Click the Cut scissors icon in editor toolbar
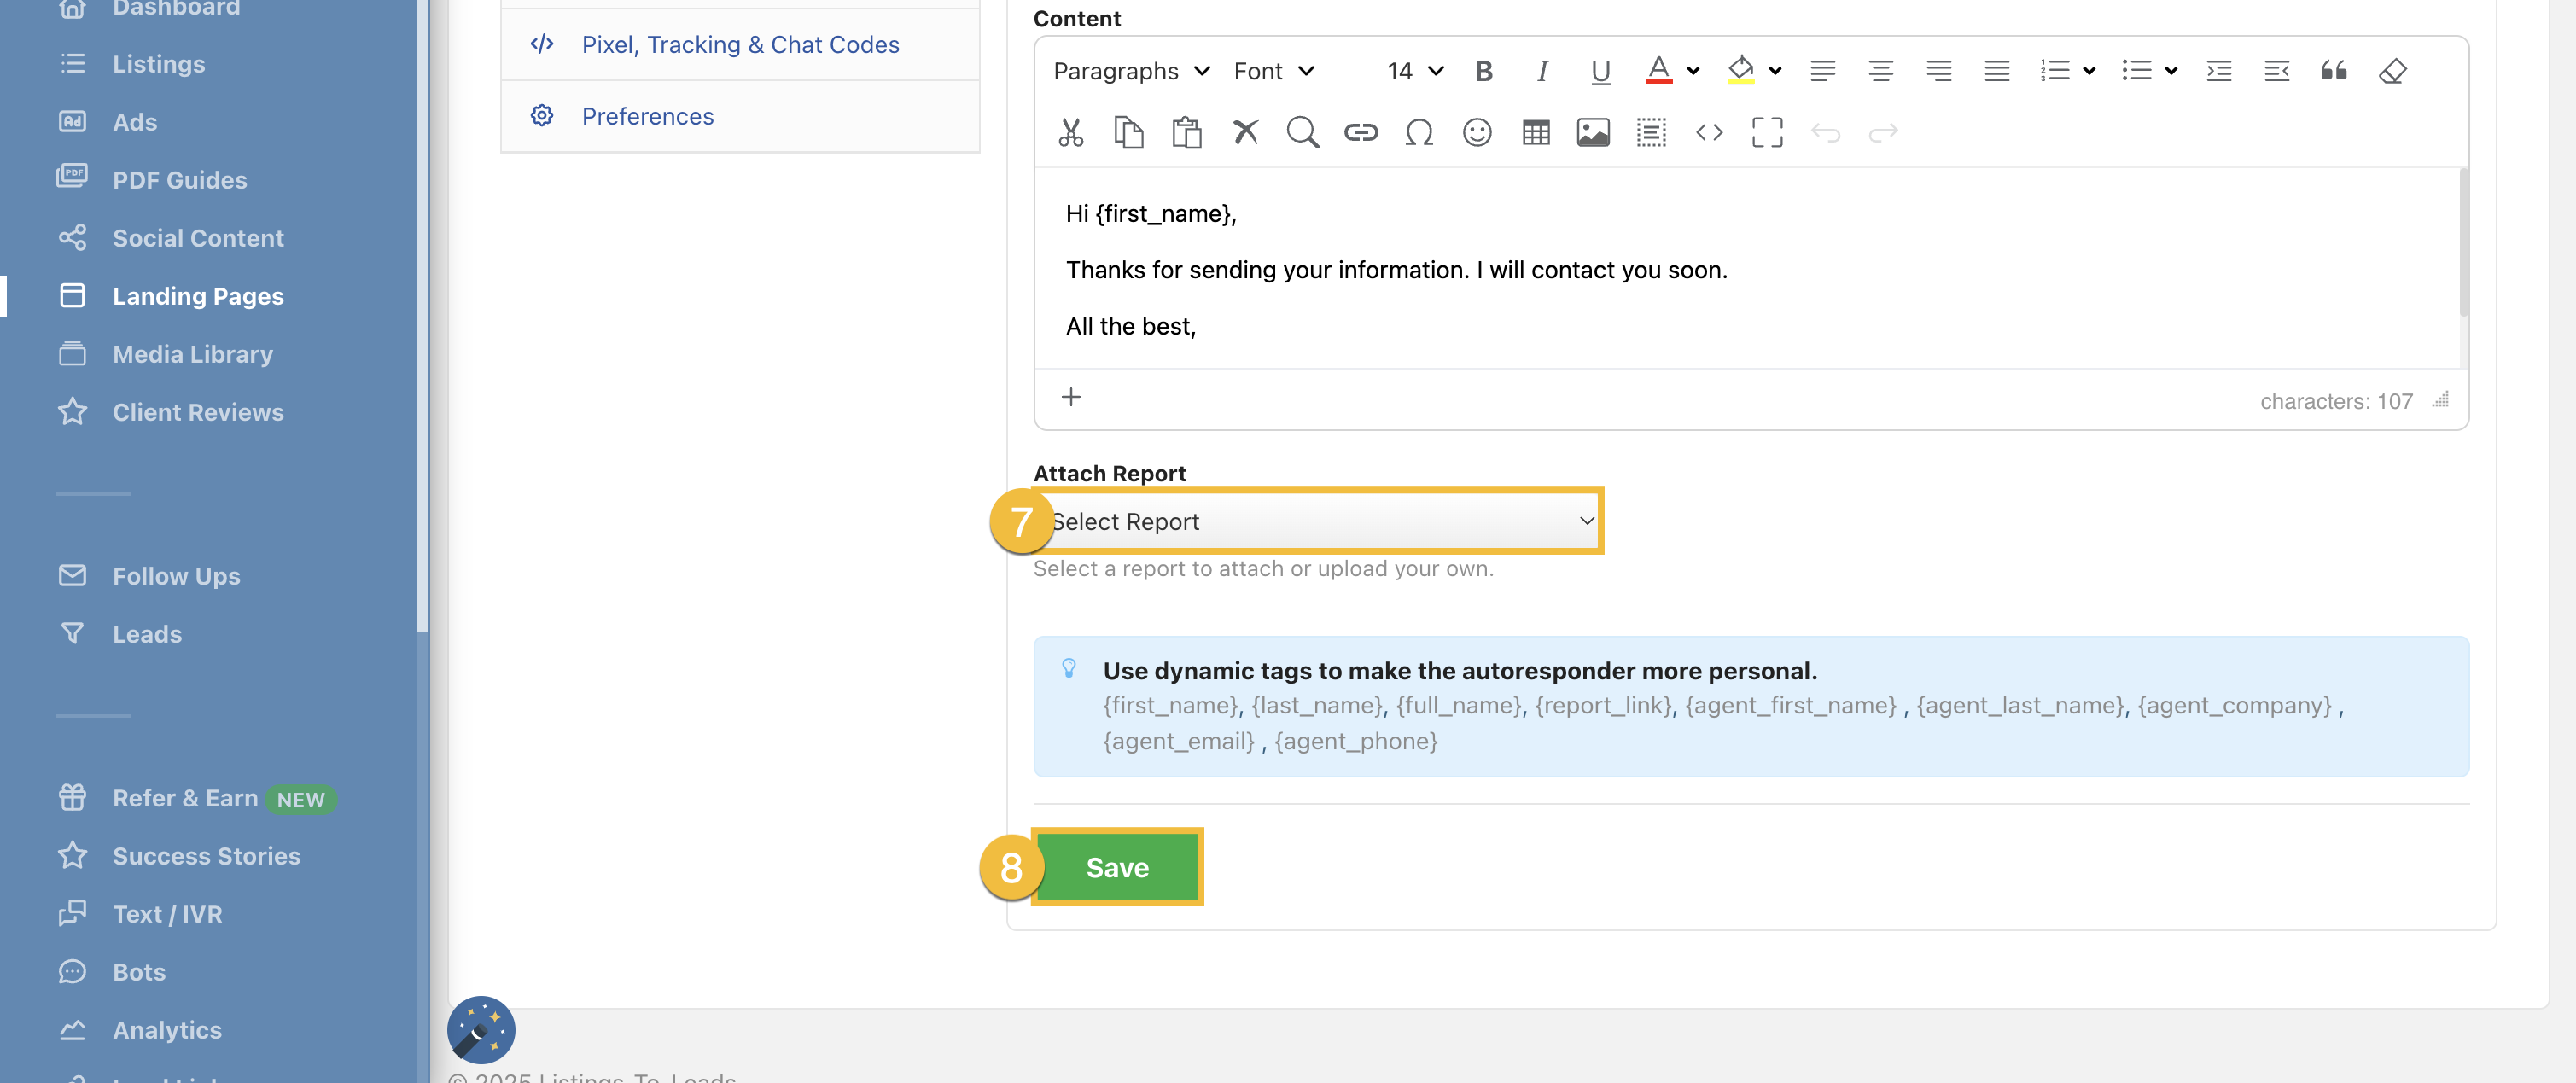 (1070, 132)
